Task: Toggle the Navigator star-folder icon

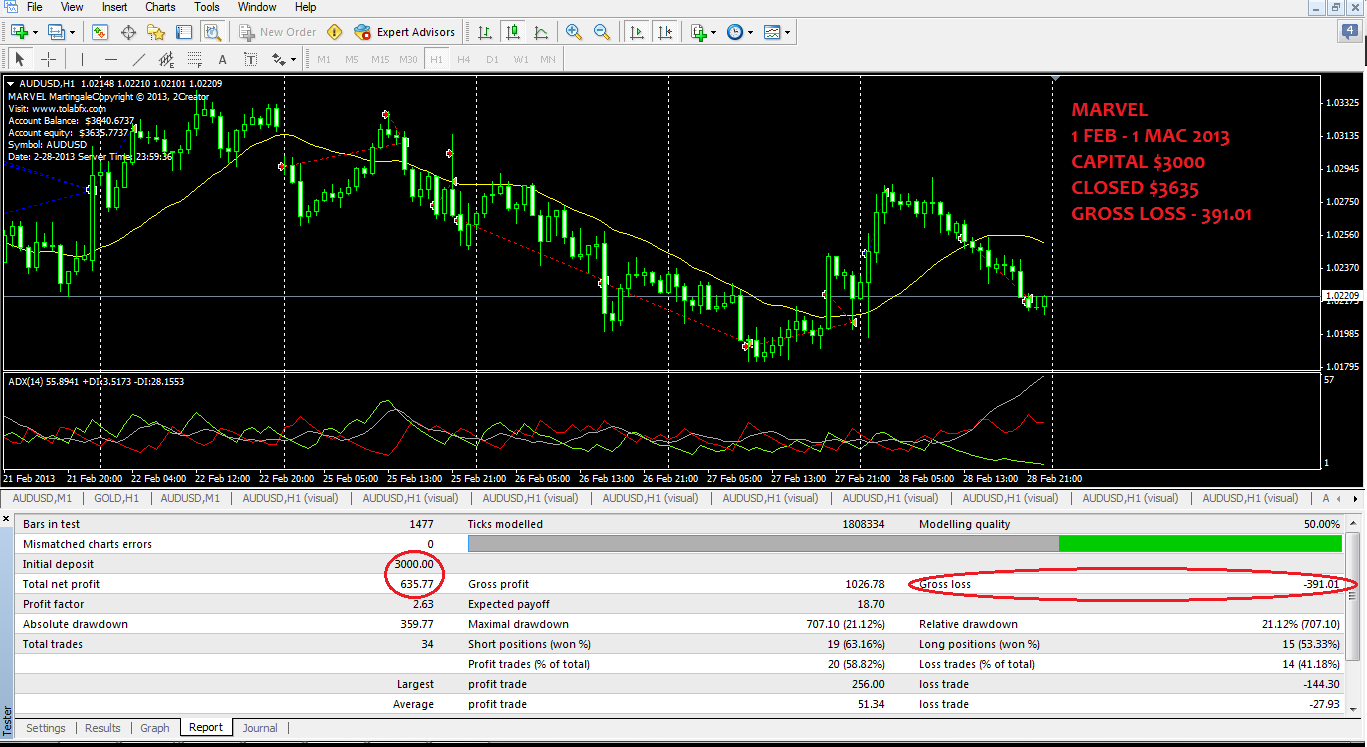Action: point(156,32)
